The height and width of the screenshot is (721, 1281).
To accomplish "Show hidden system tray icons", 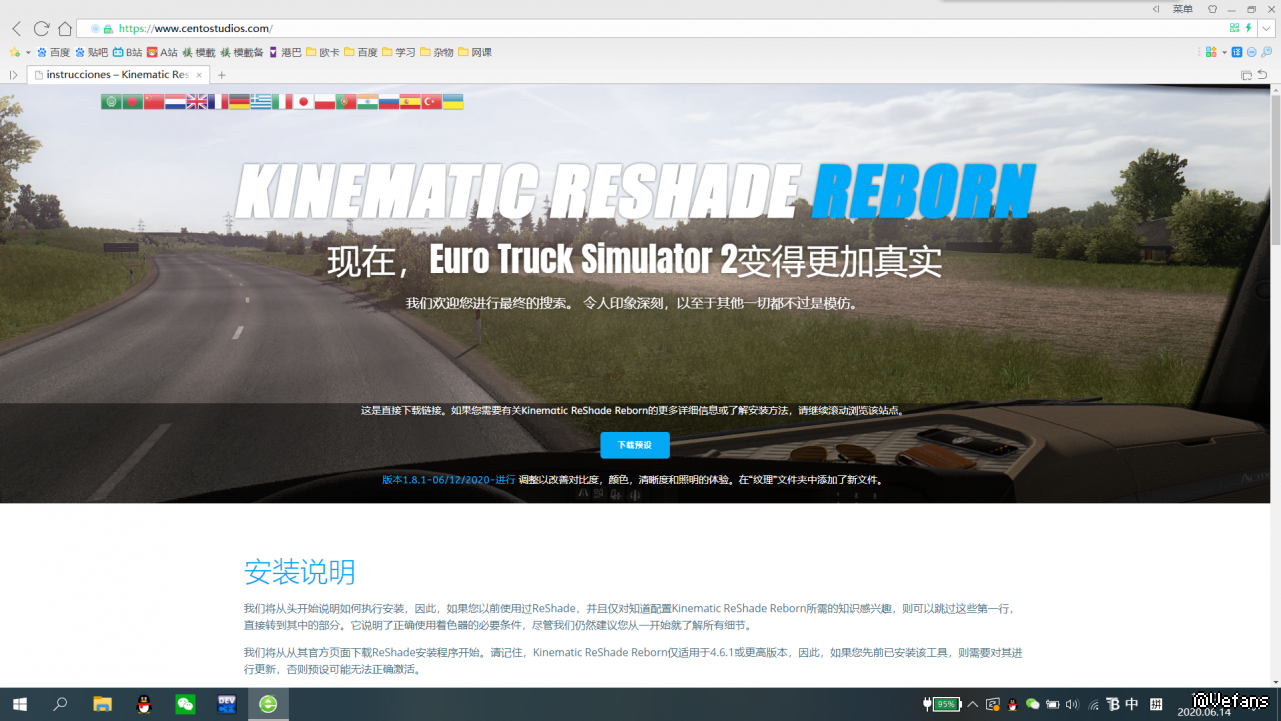I will pos(973,704).
